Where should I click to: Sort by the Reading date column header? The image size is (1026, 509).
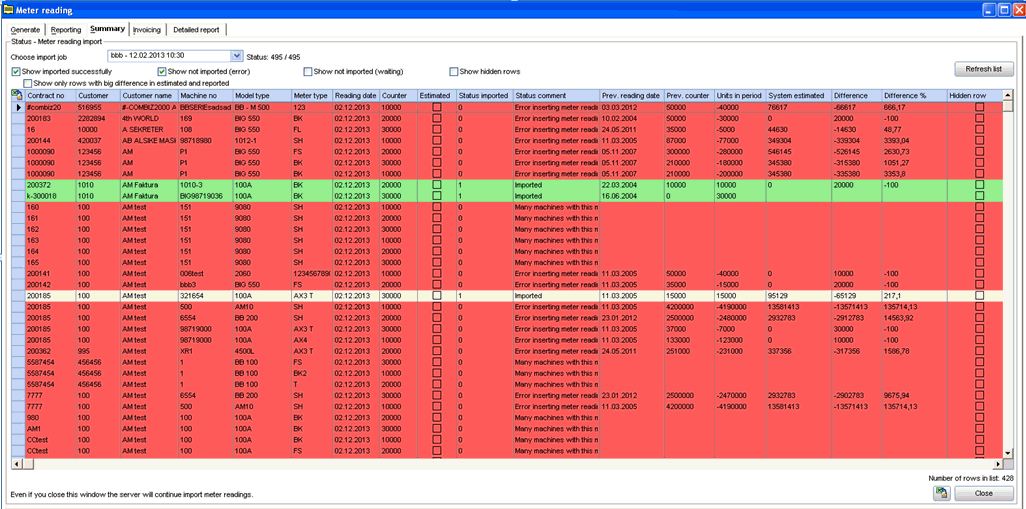click(x=355, y=95)
